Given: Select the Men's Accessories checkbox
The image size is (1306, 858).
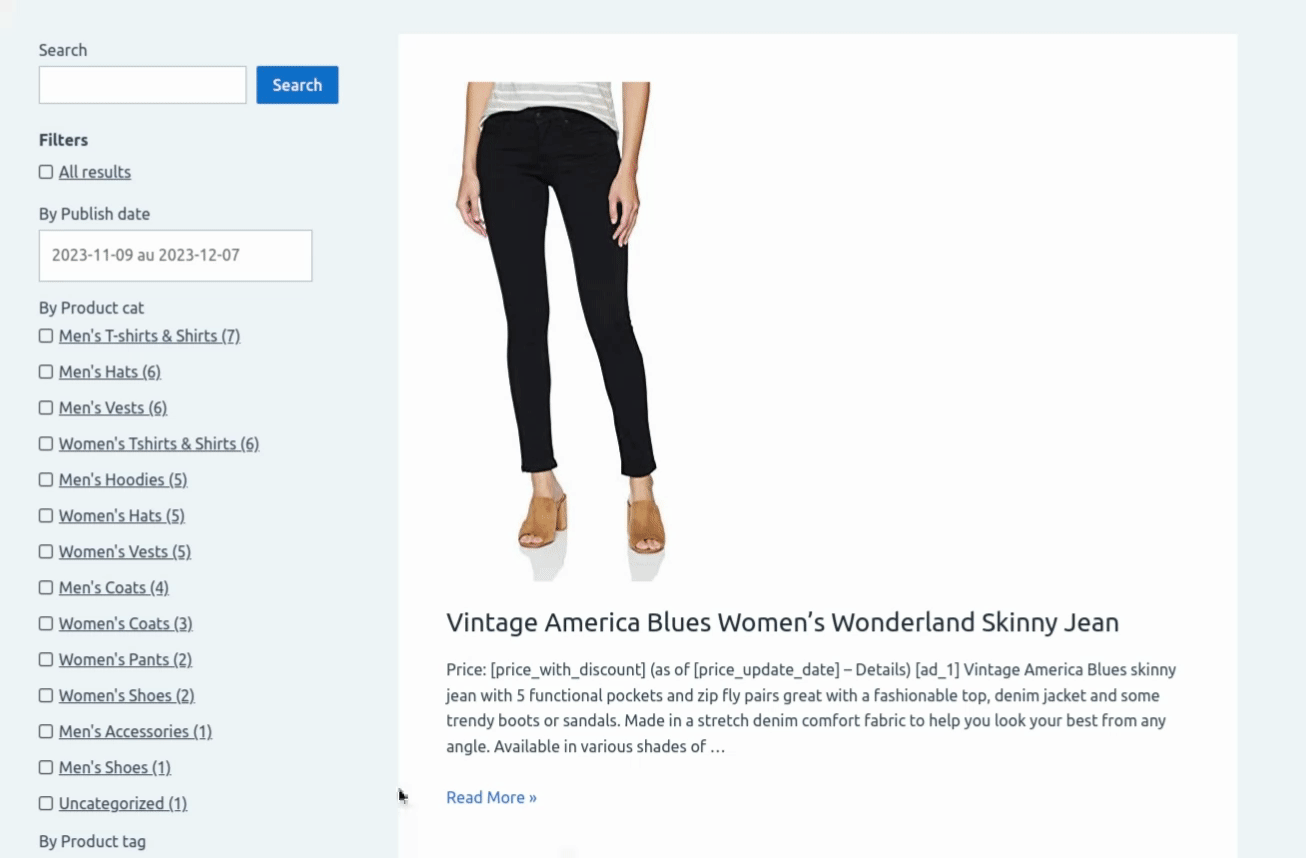Looking at the screenshot, I should (x=46, y=732).
